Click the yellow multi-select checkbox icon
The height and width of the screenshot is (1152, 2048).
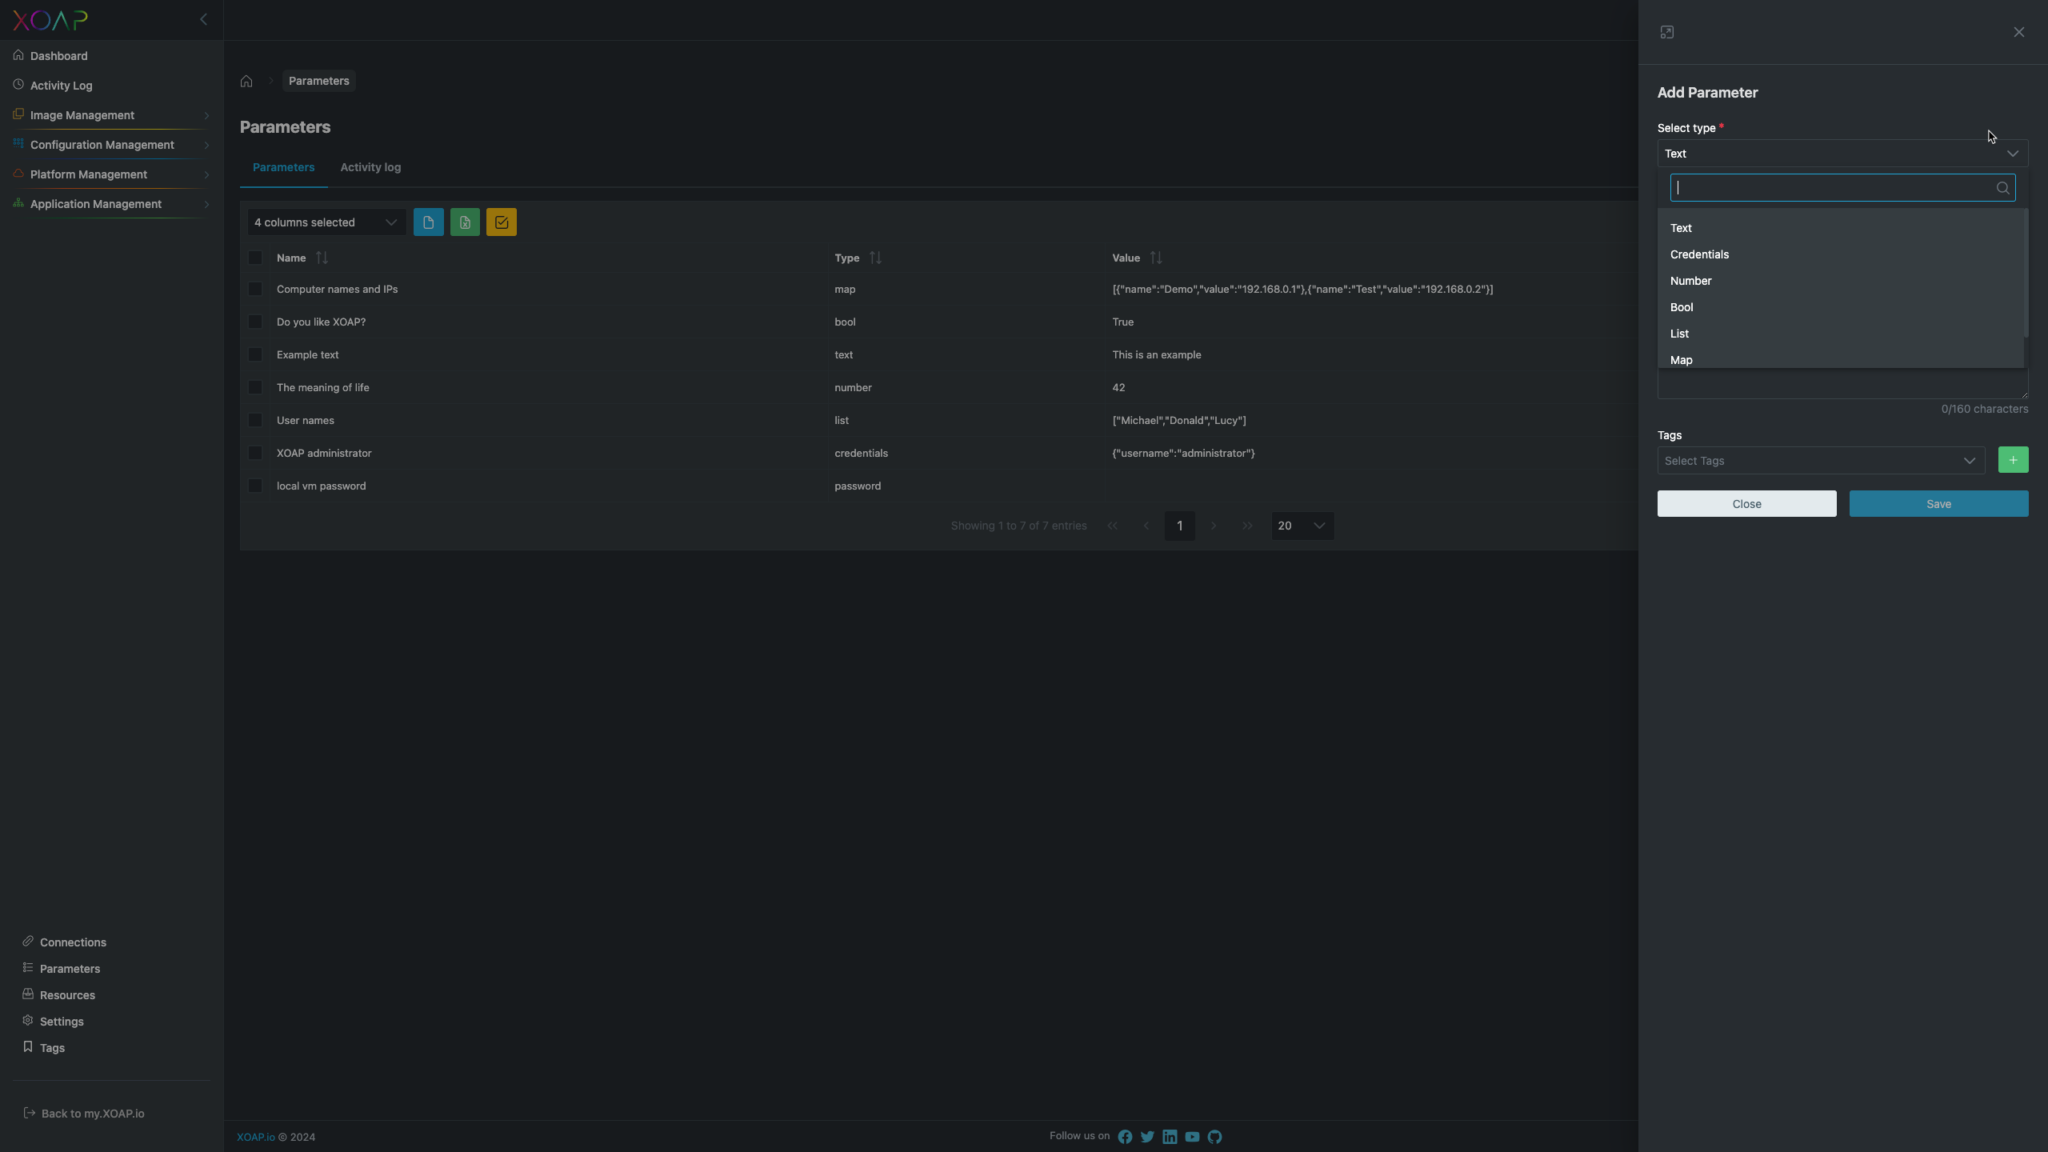click(500, 221)
